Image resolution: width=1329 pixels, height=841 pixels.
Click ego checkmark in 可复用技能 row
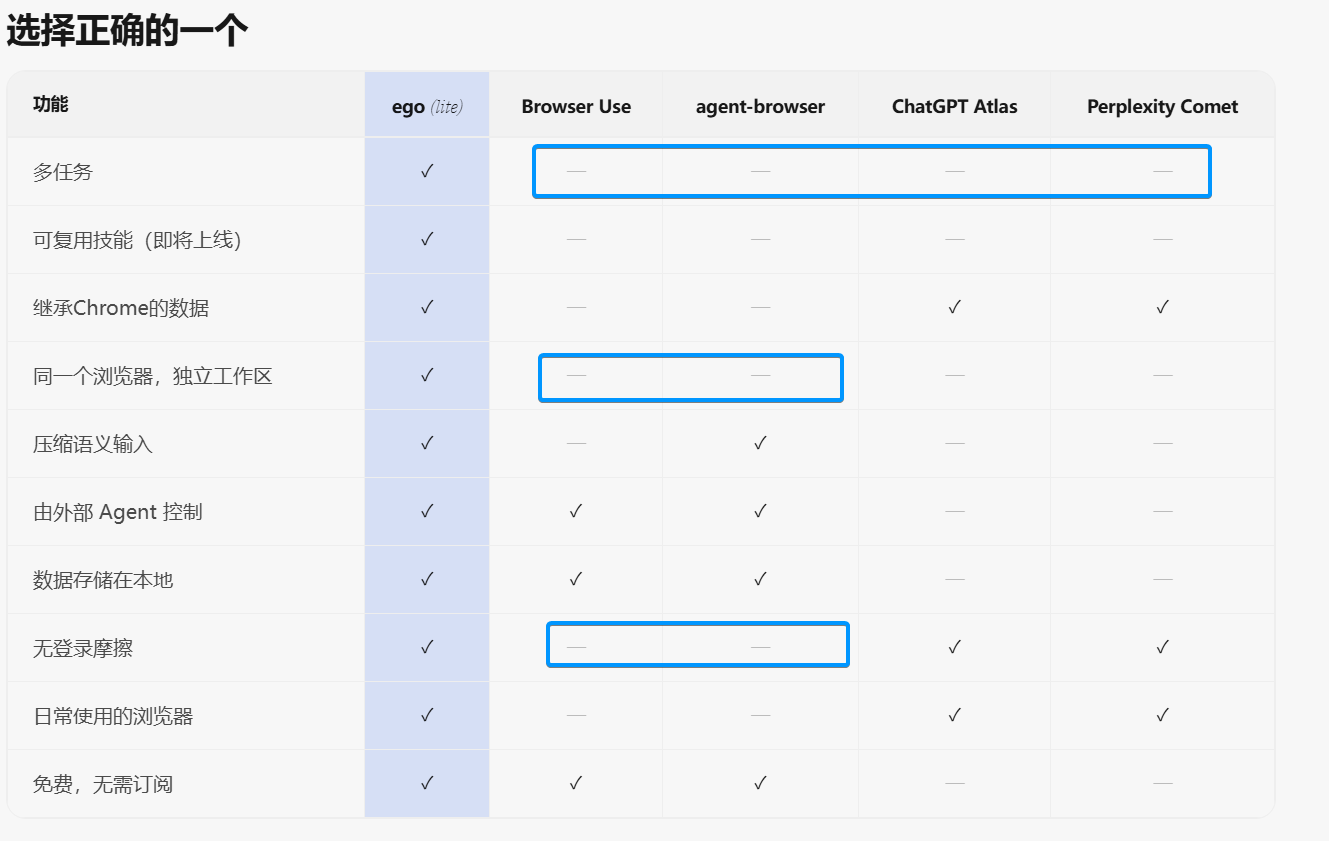coord(427,239)
